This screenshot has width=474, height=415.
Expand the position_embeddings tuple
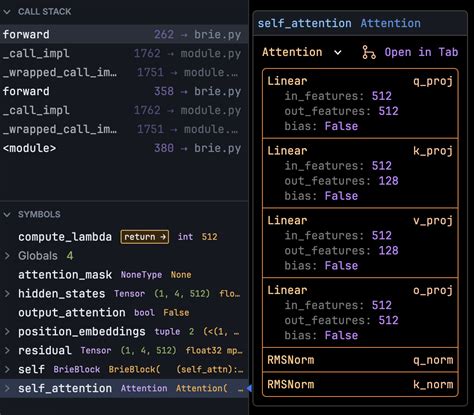pos(7,332)
